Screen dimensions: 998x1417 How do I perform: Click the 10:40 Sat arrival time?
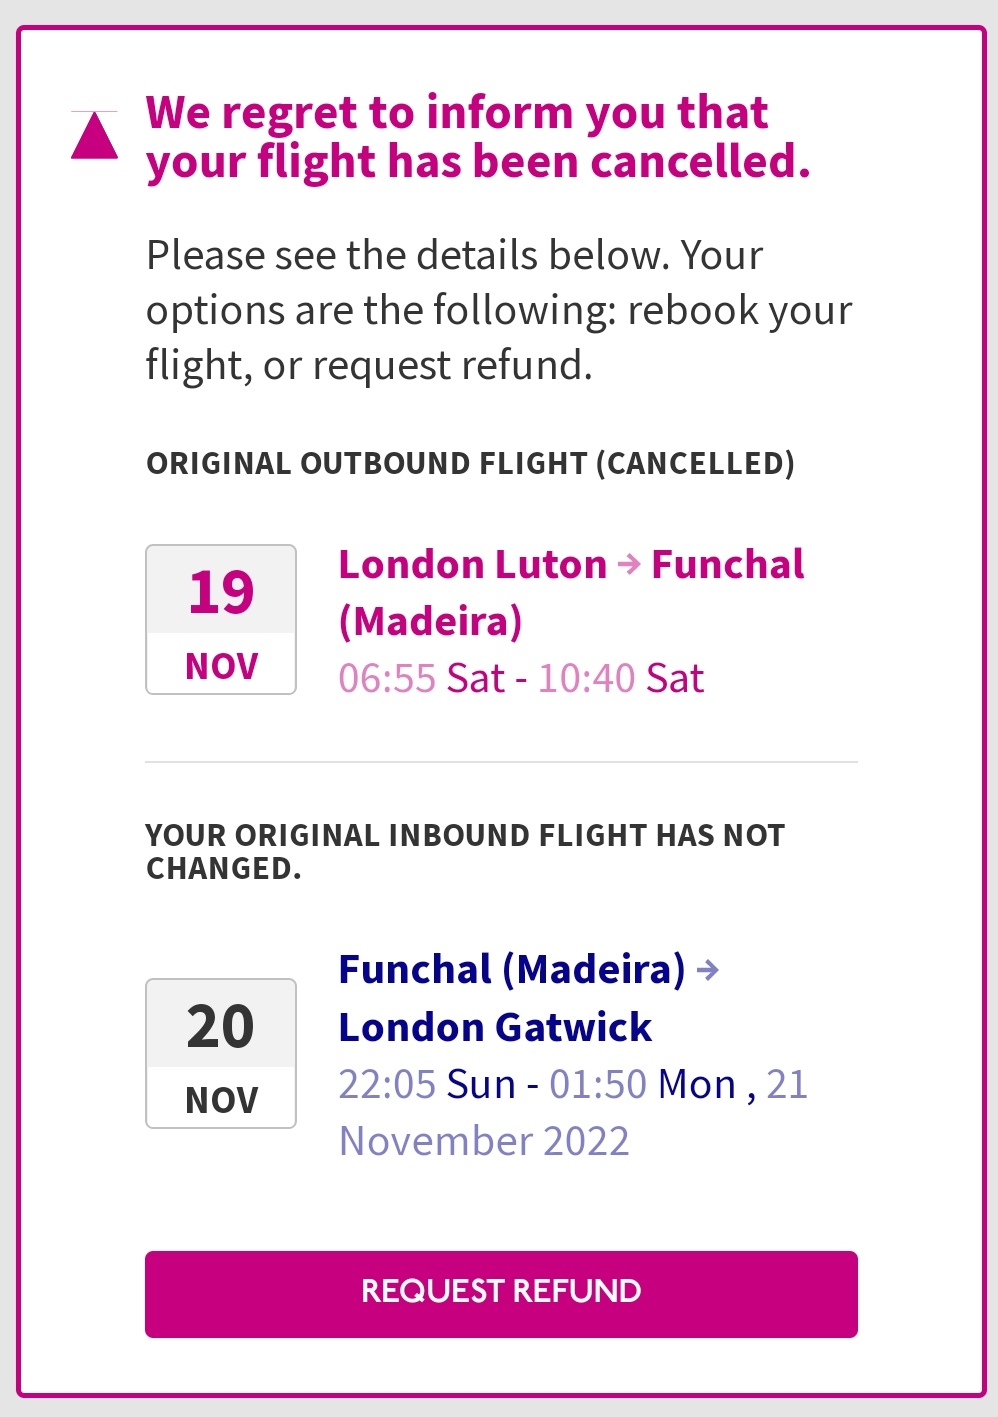[620, 678]
